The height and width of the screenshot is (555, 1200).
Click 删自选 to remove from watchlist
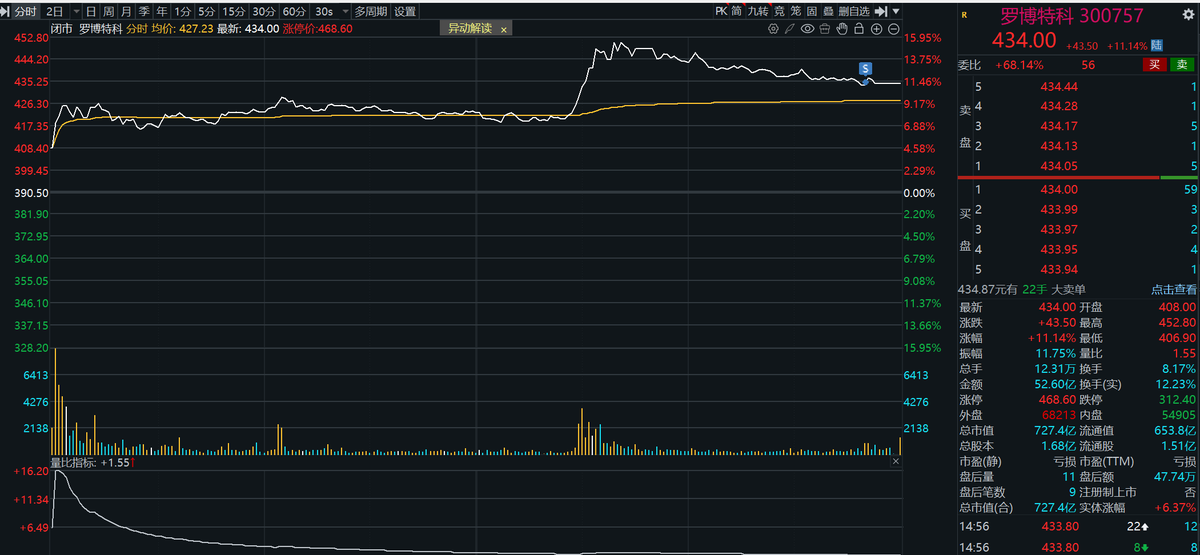click(x=854, y=11)
